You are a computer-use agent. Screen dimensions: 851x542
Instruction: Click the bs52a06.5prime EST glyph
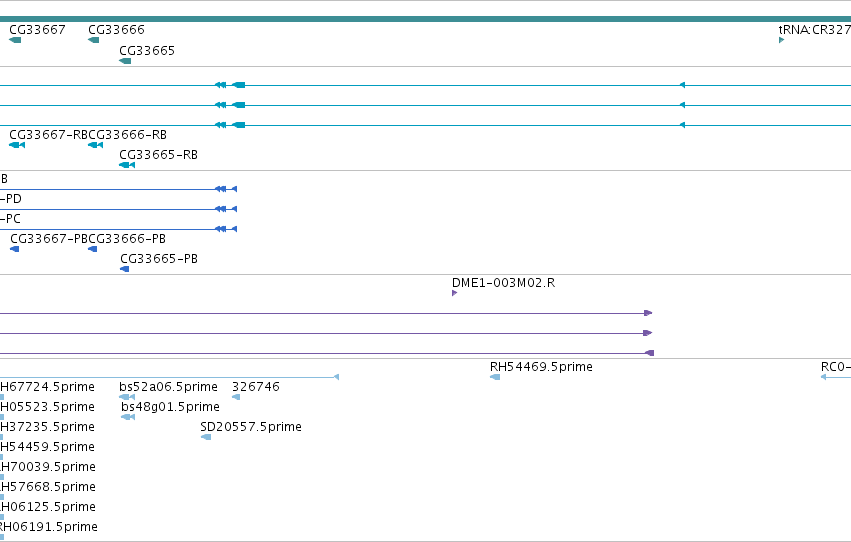[127, 397]
